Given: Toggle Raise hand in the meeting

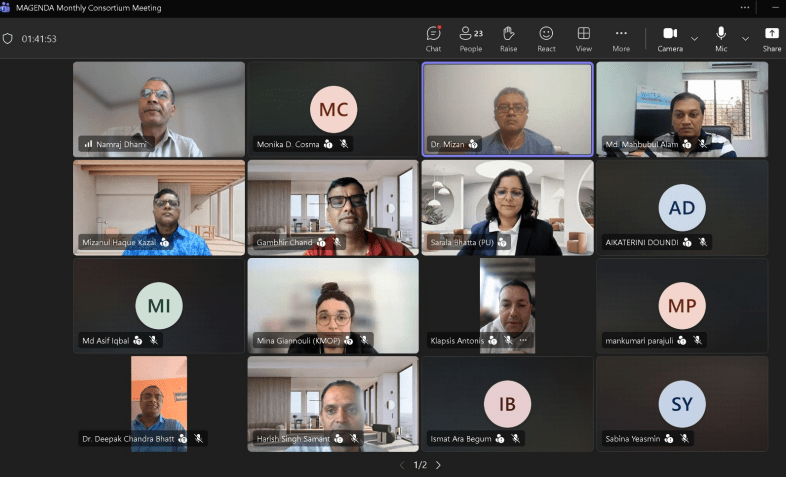Looking at the screenshot, I should click(x=508, y=38).
